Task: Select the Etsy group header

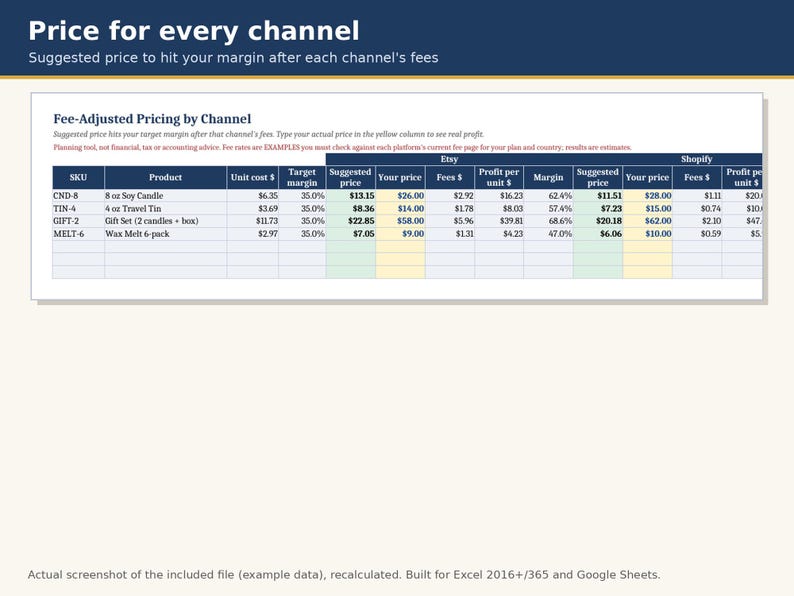Action: pos(449,159)
